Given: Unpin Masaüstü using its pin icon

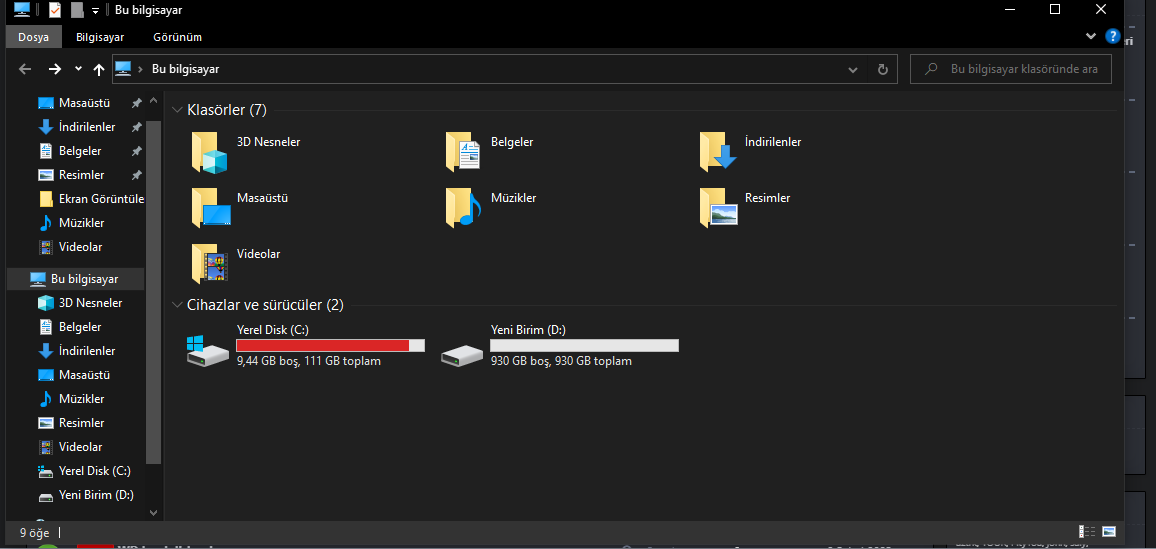Looking at the screenshot, I should 136,103.
